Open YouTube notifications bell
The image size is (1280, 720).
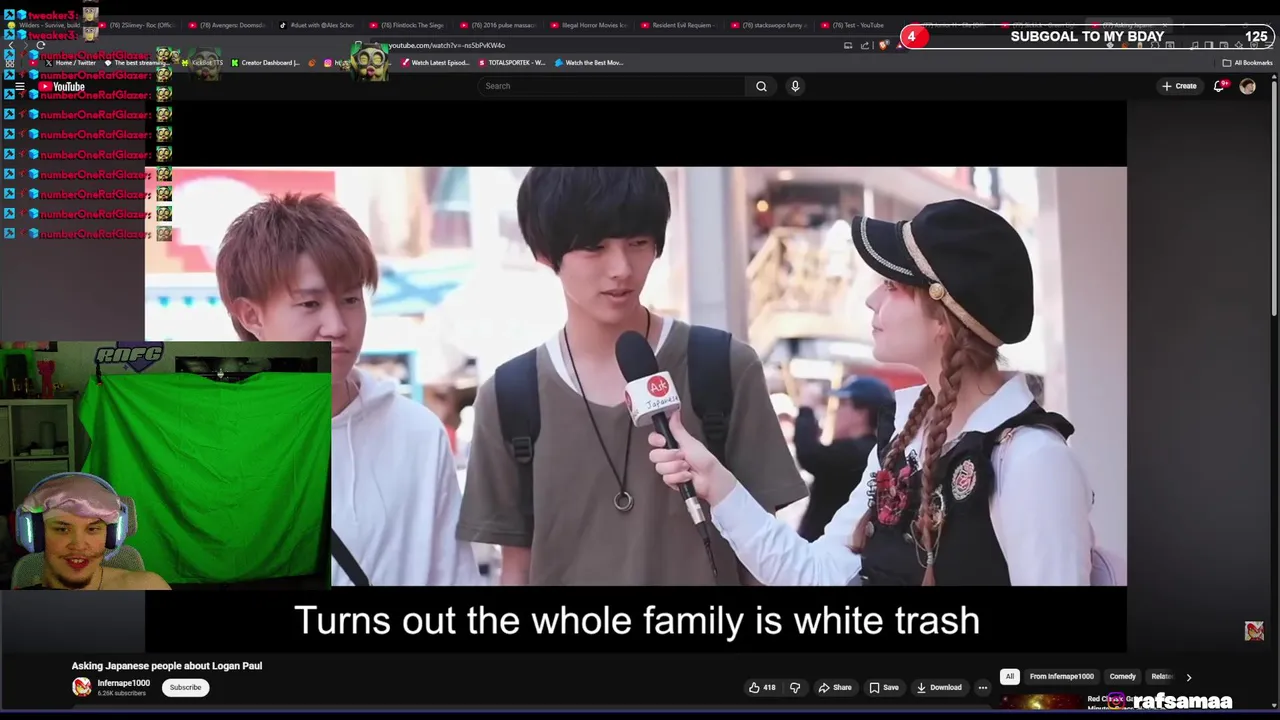pos(1219,86)
